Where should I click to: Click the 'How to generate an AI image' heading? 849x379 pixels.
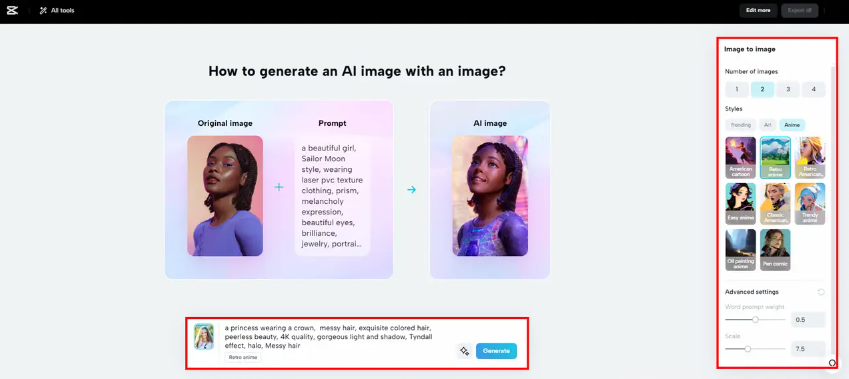click(357, 71)
